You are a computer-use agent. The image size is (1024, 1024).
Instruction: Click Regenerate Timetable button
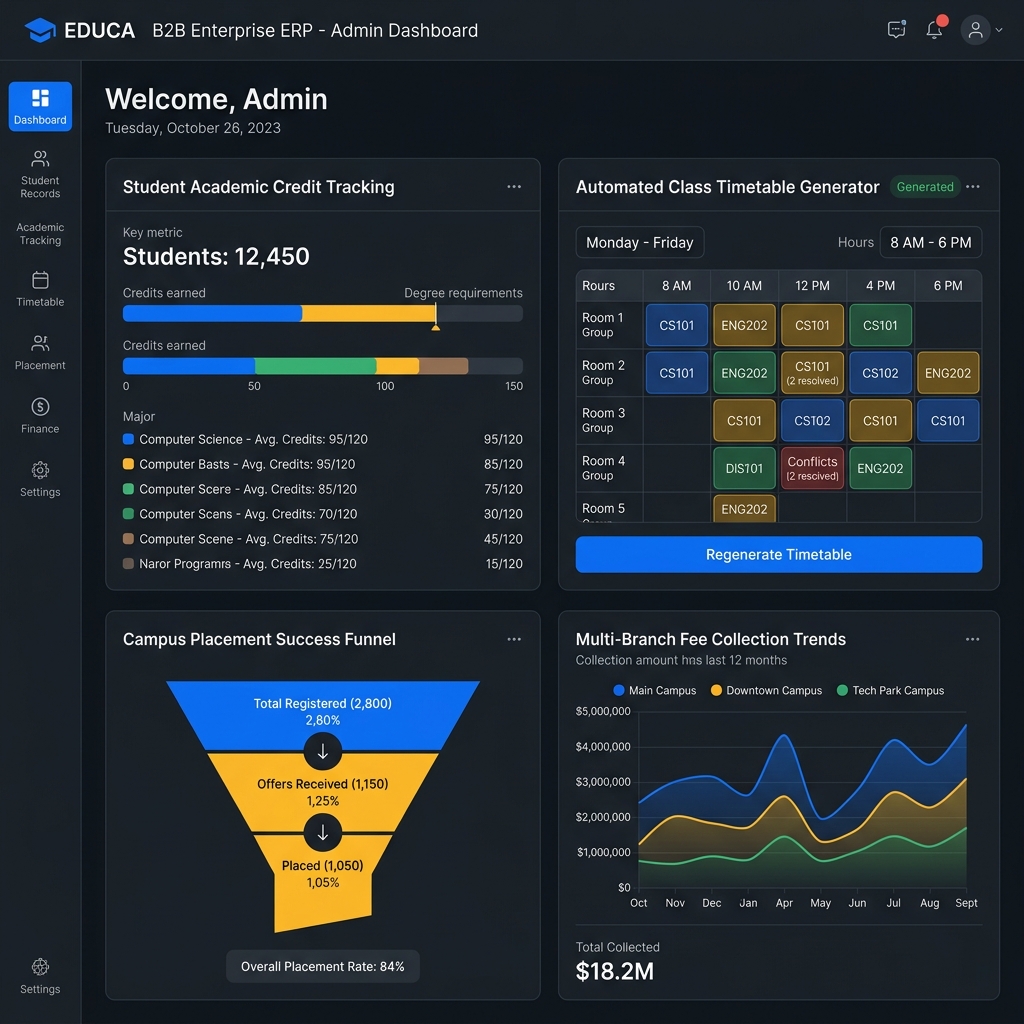(778, 554)
